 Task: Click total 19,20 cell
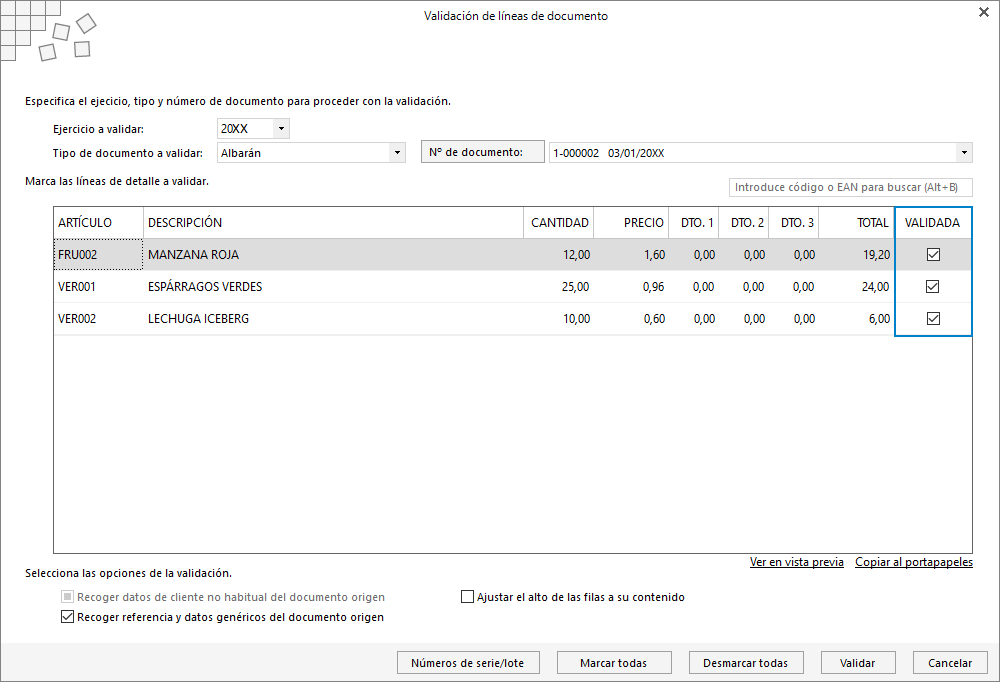point(857,255)
